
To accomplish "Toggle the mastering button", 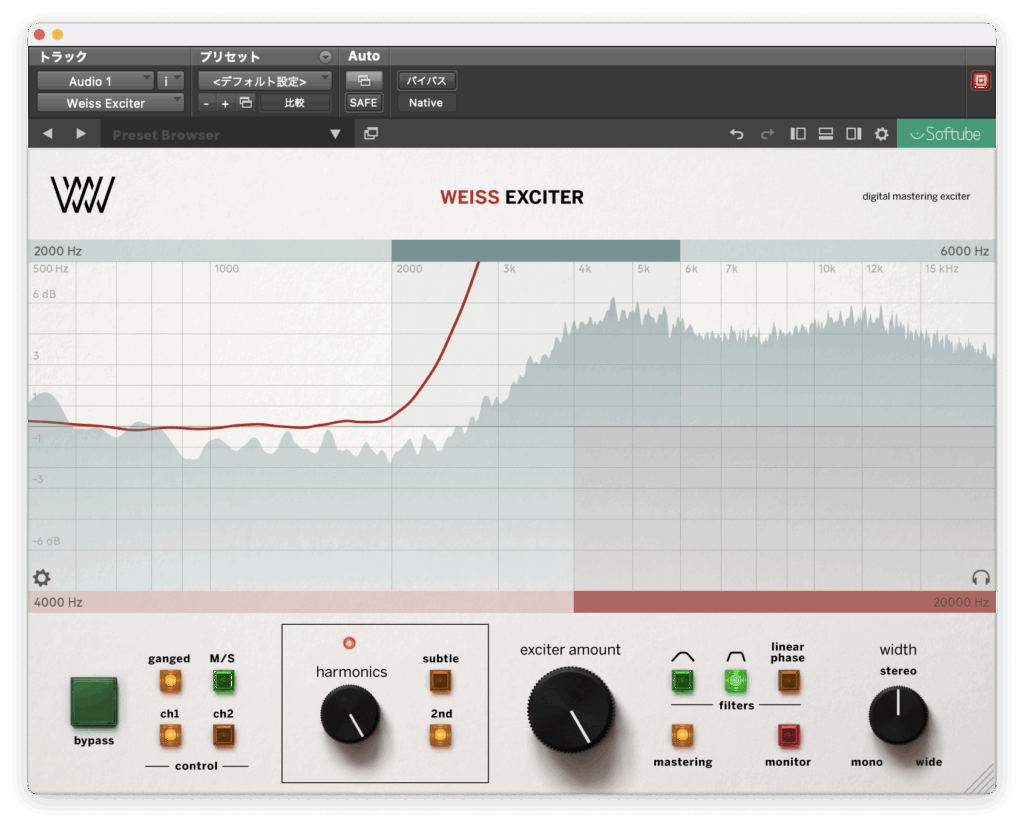I will (682, 736).
